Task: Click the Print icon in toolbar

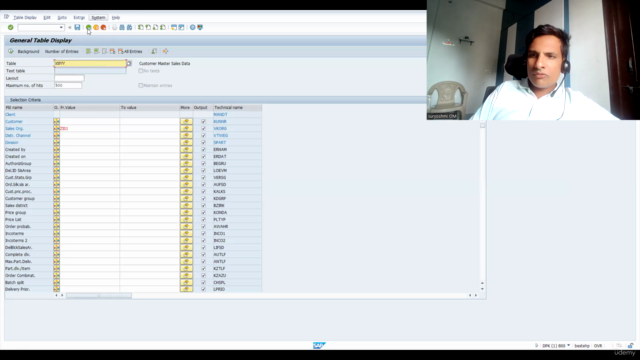Action: (114, 27)
